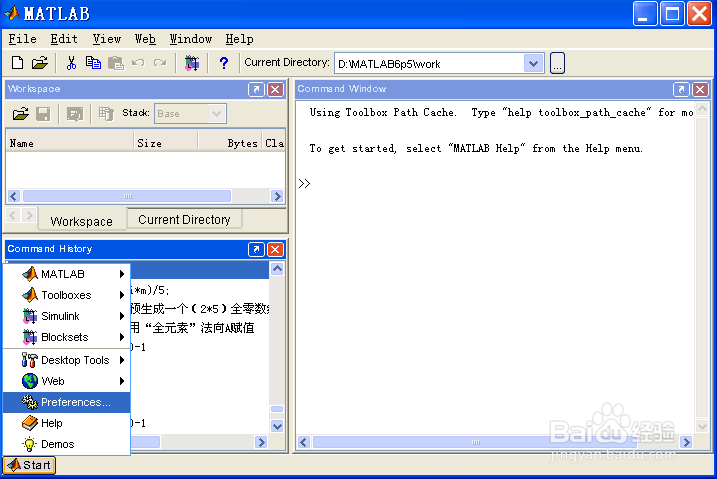Open Current Directory path dropdown arrow

pyautogui.click(x=533, y=64)
